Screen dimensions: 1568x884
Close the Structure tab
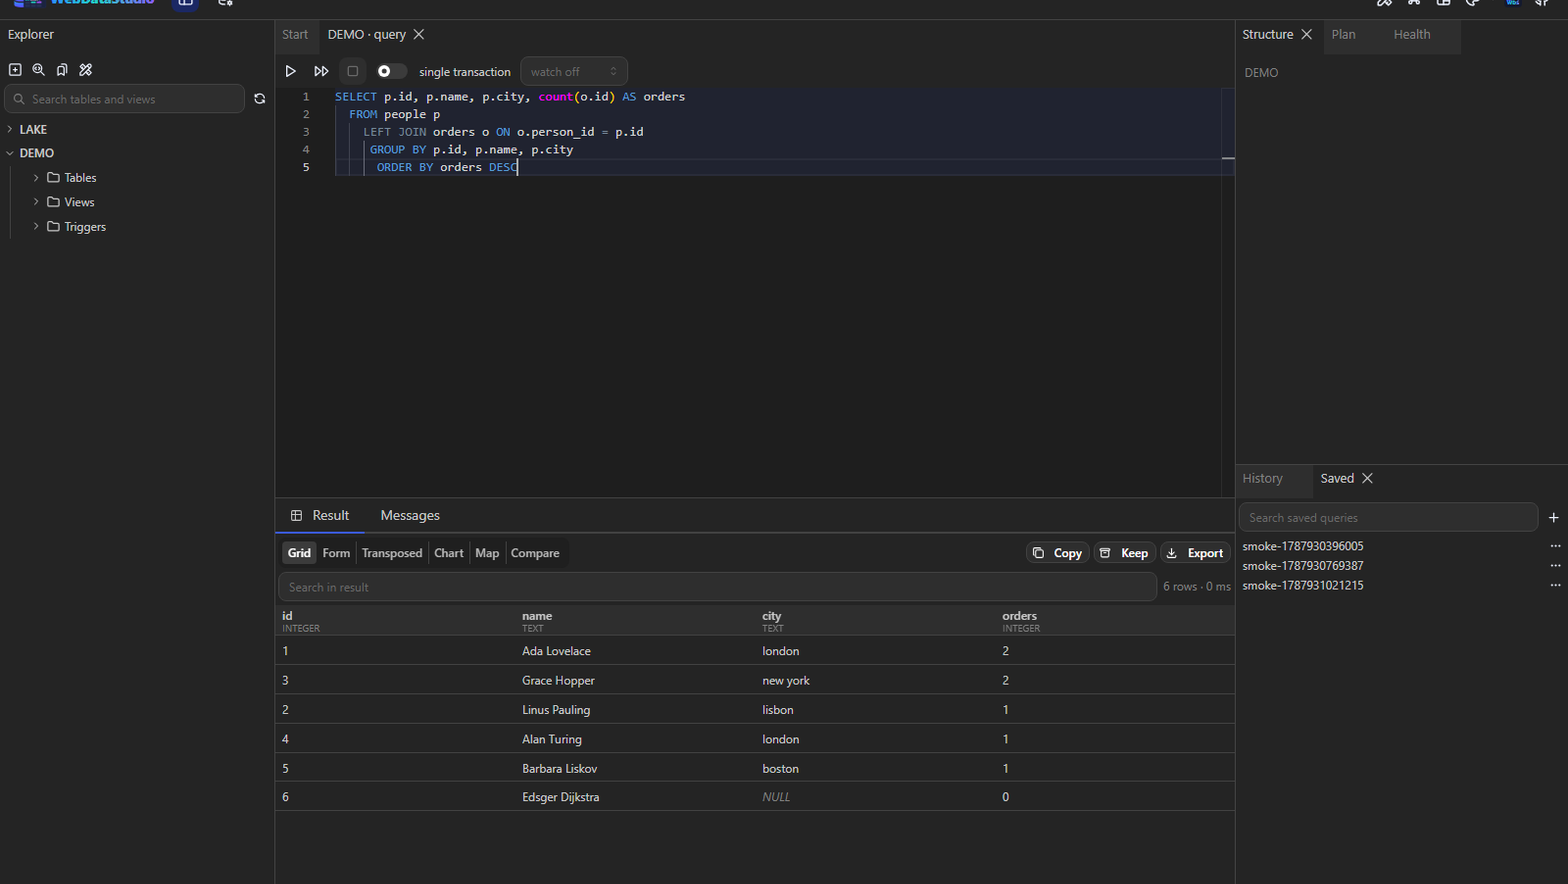(1306, 34)
